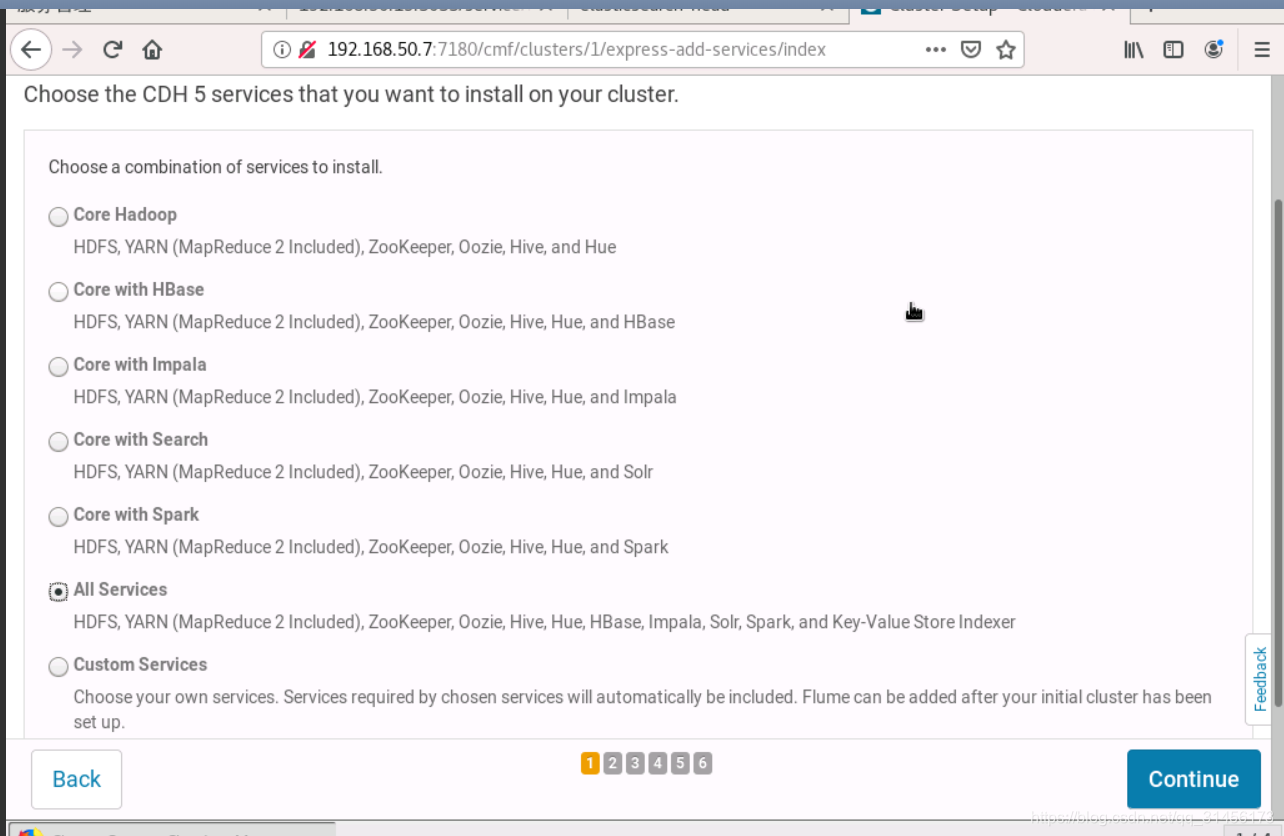The height and width of the screenshot is (836, 1284).
Task: Click the Core Hadoop services description
Action: point(345,247)
